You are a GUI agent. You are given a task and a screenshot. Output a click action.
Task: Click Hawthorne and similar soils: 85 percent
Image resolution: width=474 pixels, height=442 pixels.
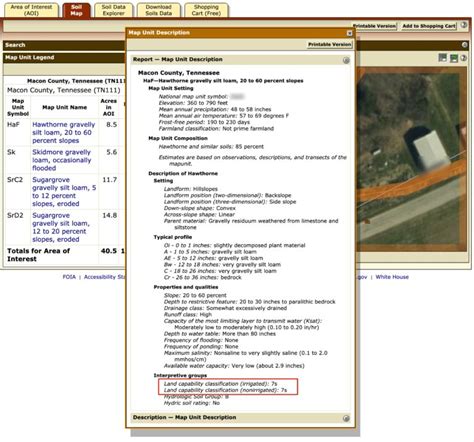point(211,147)
